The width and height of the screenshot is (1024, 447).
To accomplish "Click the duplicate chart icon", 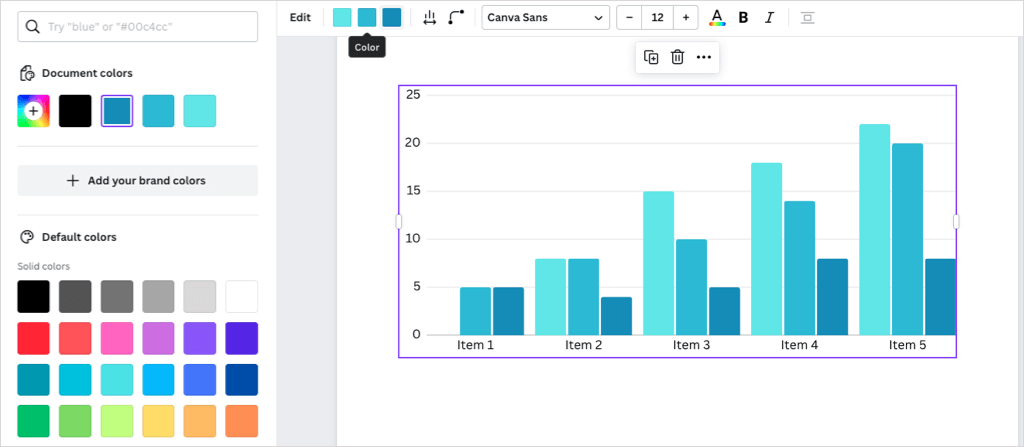I will pyautogui.click(x=651, y=57).
